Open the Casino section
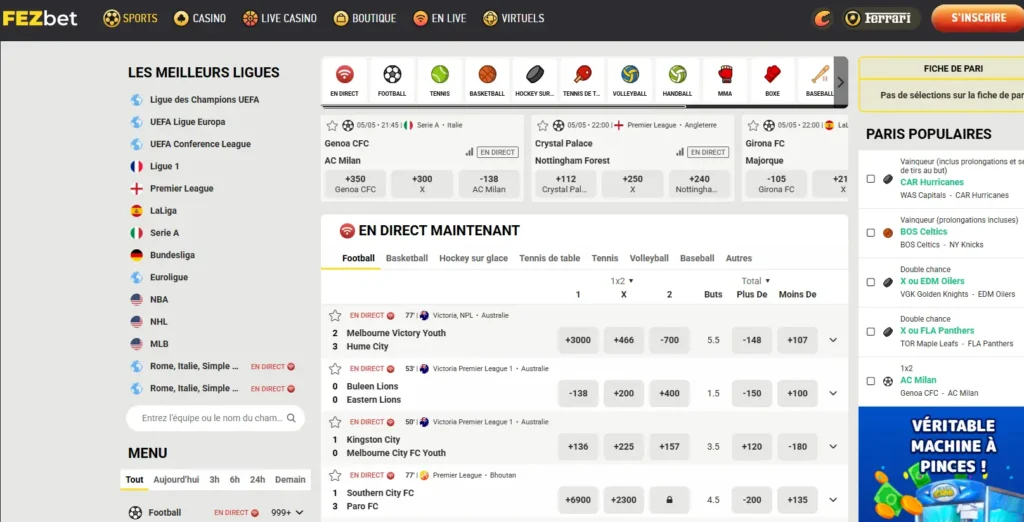This screenshot has height=522, width=1024. point(200,18)
